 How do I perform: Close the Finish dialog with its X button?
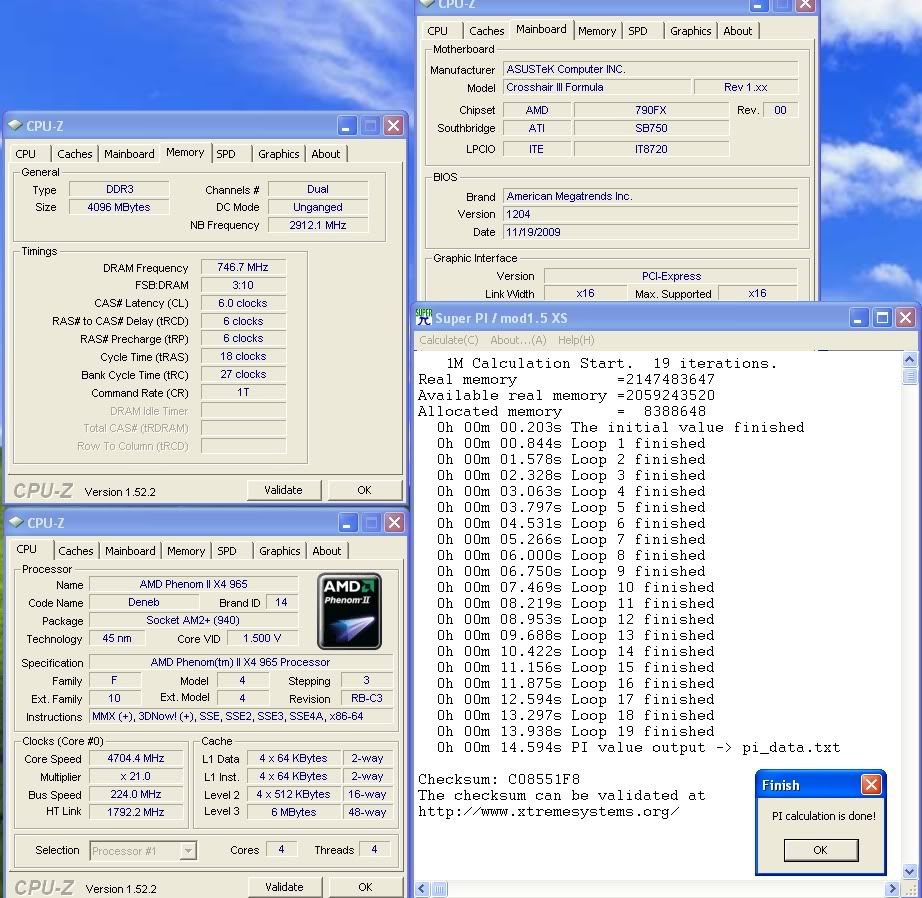(871, 785)
